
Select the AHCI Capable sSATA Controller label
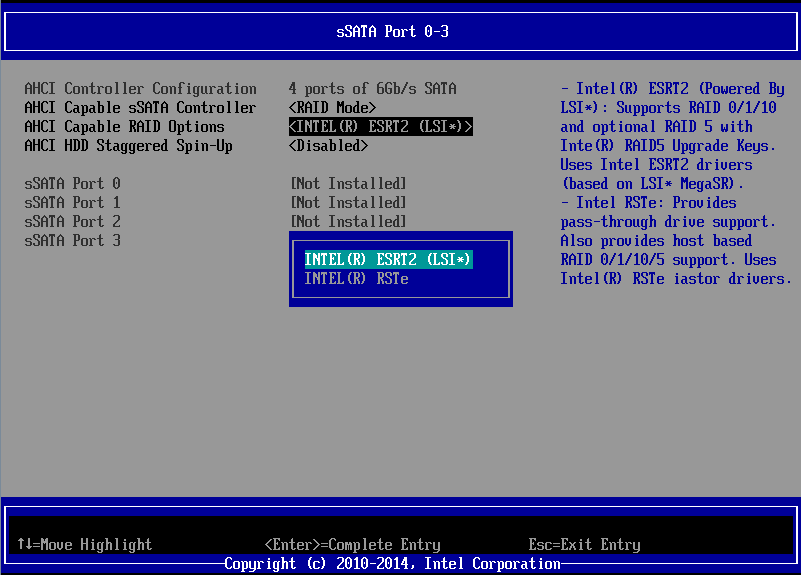[x=140, y=108]
